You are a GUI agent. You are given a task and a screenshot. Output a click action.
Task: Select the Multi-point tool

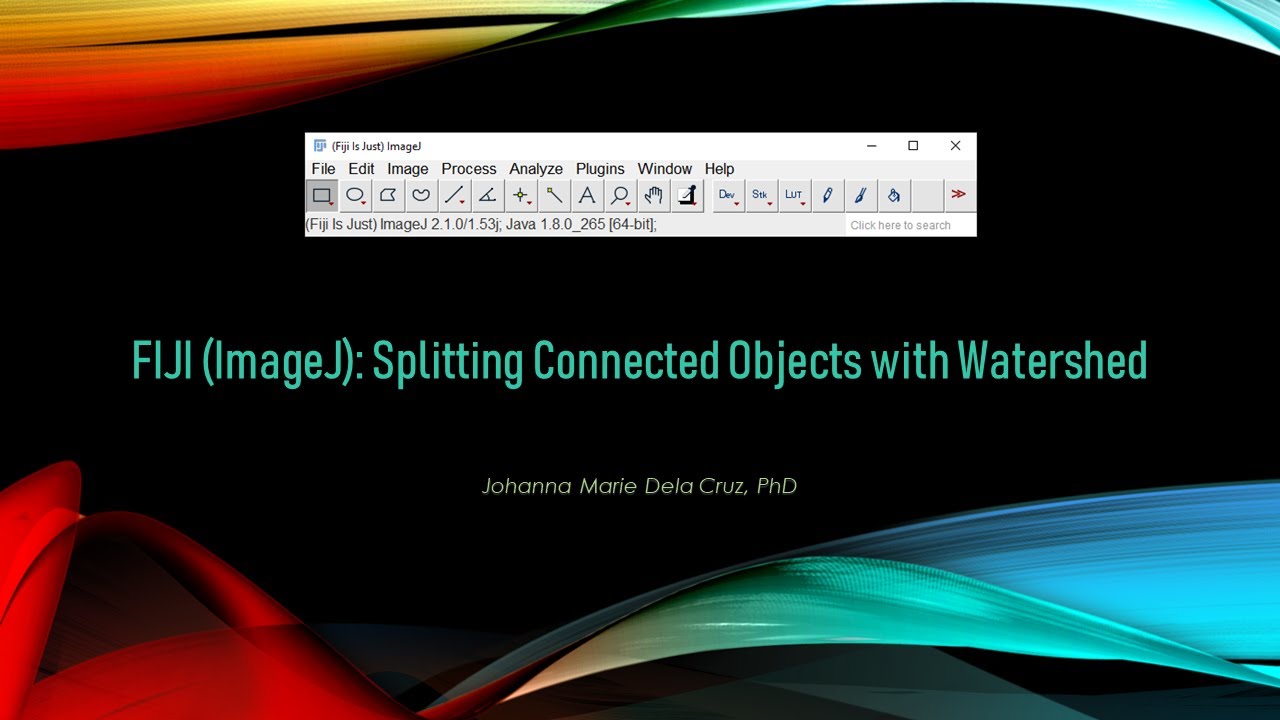click(521, 195)
